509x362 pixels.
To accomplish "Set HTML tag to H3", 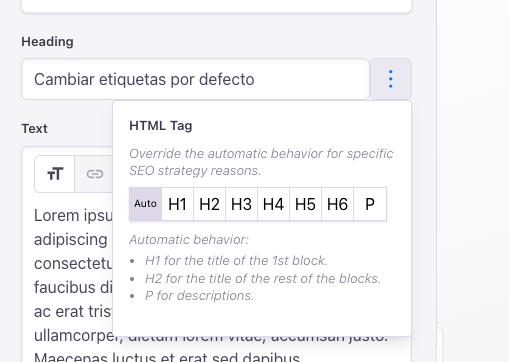I will click(x=241, y=204).
